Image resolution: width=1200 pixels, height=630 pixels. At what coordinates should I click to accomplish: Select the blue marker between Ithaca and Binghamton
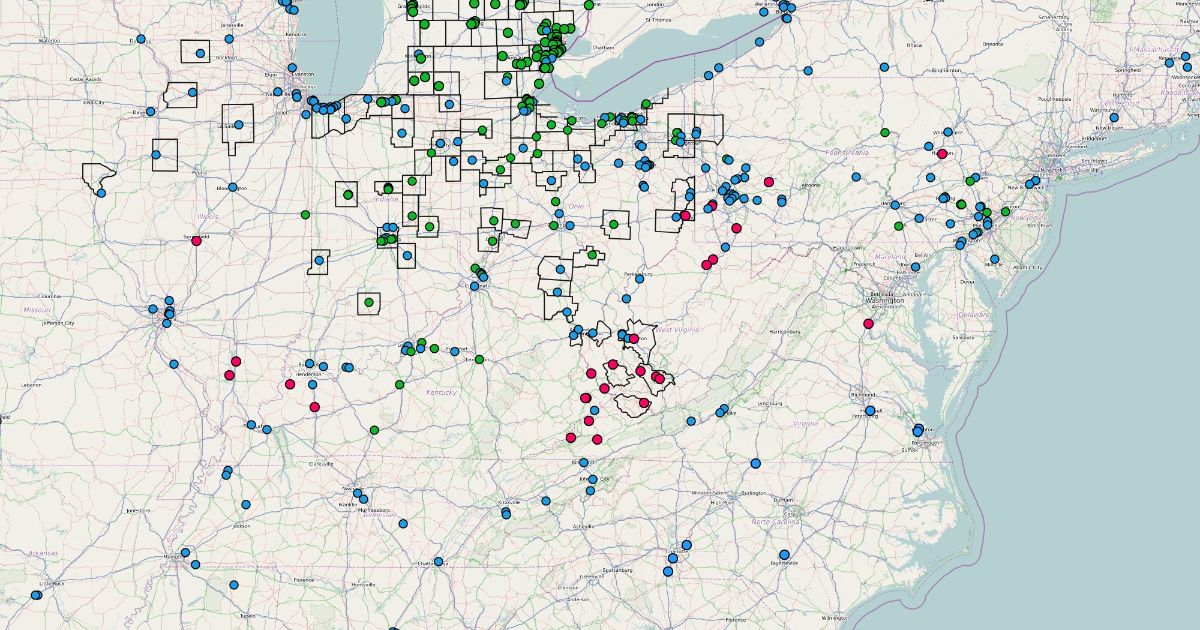(884, 67)
